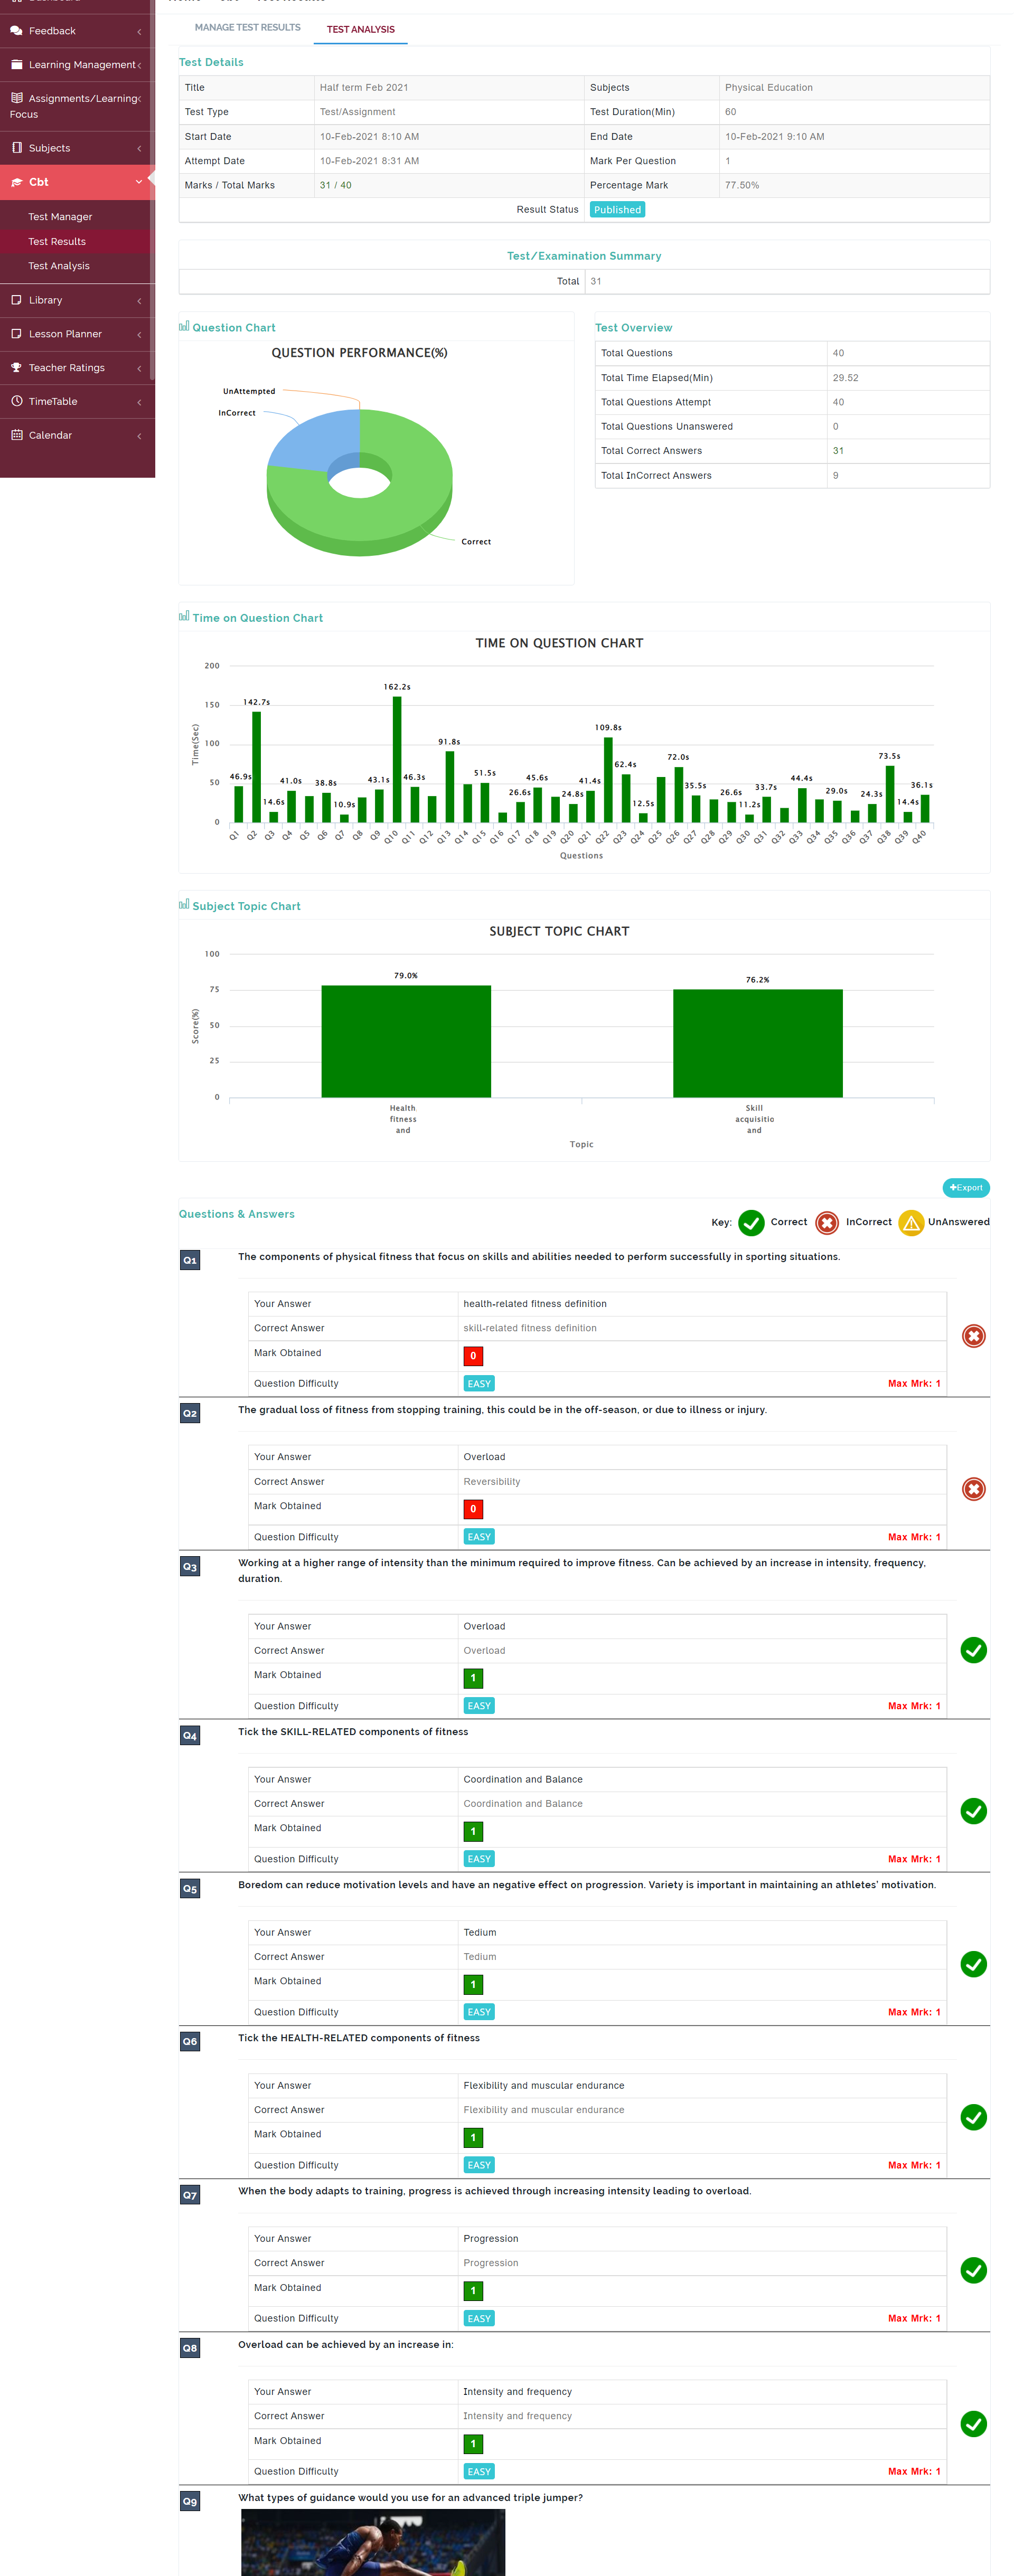Open the Library sidebar icon

tap(16, 299)
